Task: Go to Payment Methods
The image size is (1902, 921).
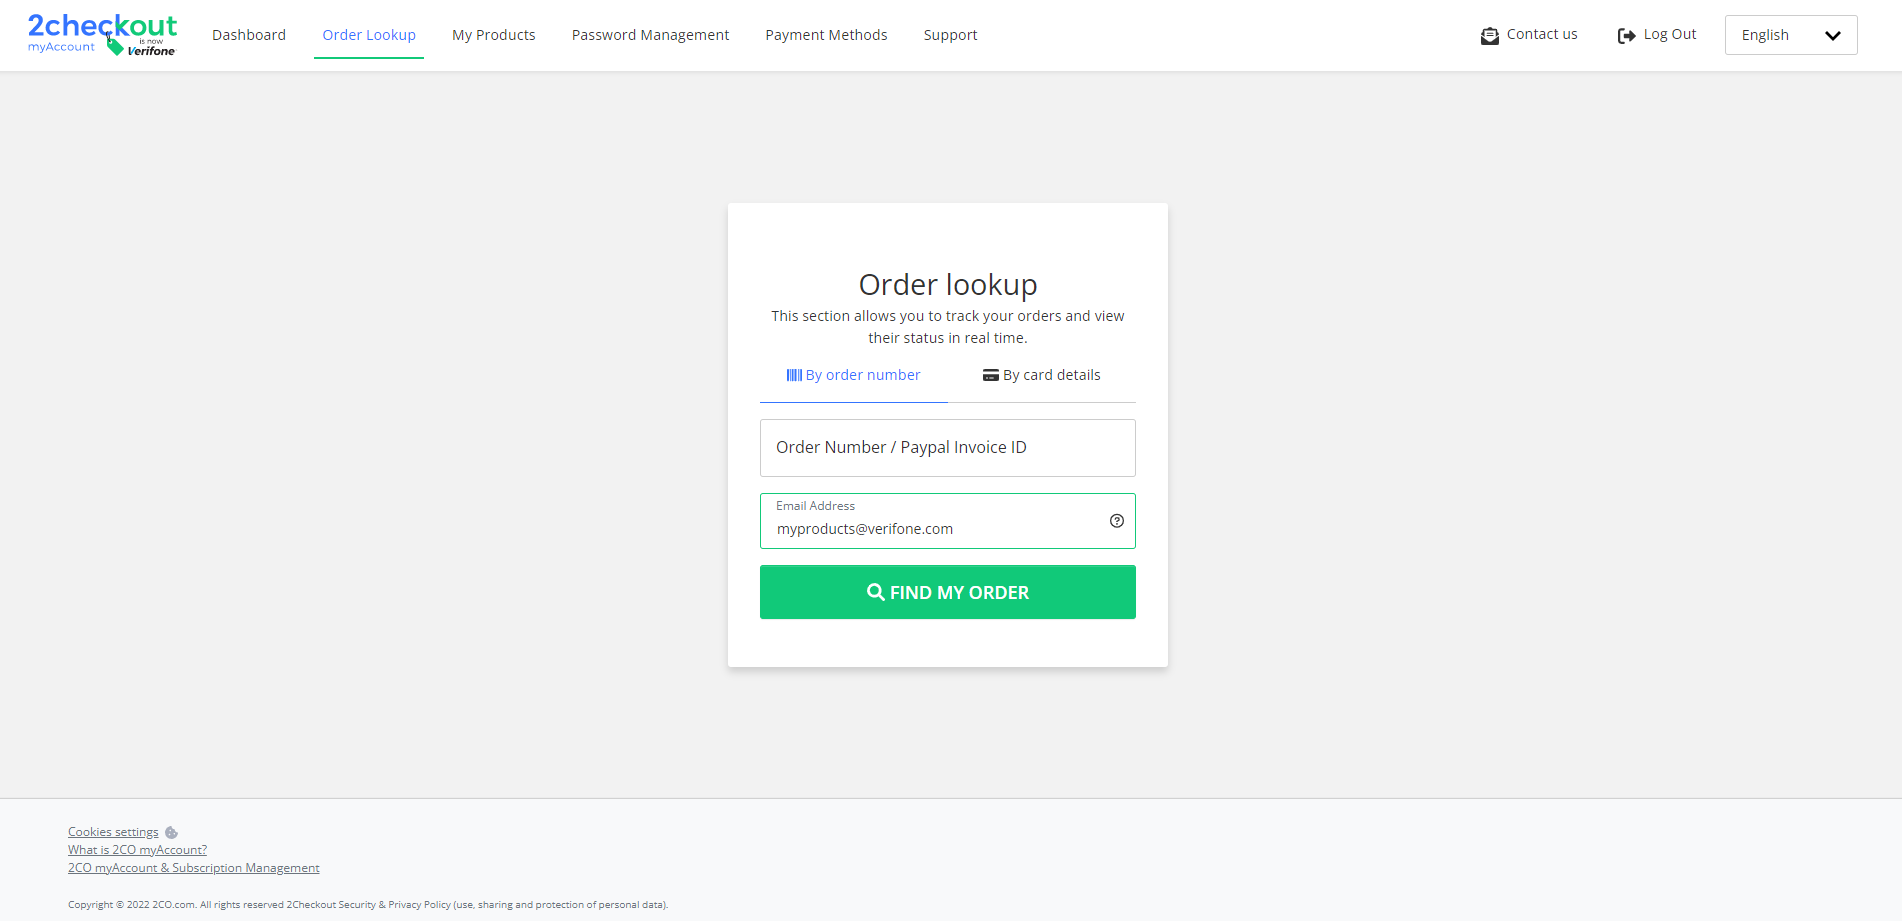Action: tap(826, 34)
